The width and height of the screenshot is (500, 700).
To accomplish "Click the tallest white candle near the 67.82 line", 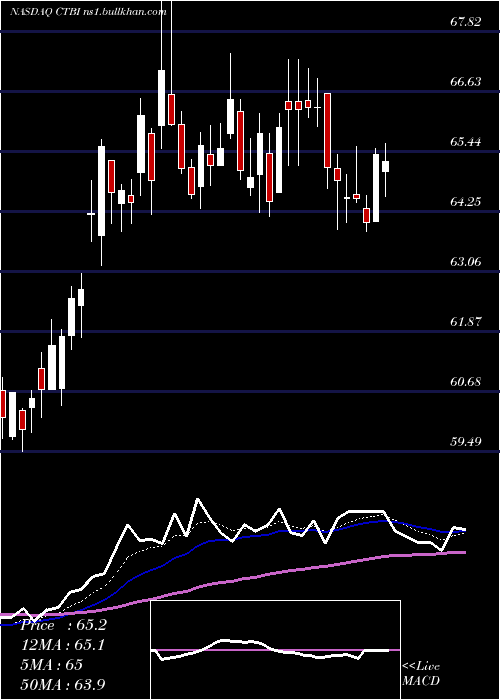I will click(161, 97).
